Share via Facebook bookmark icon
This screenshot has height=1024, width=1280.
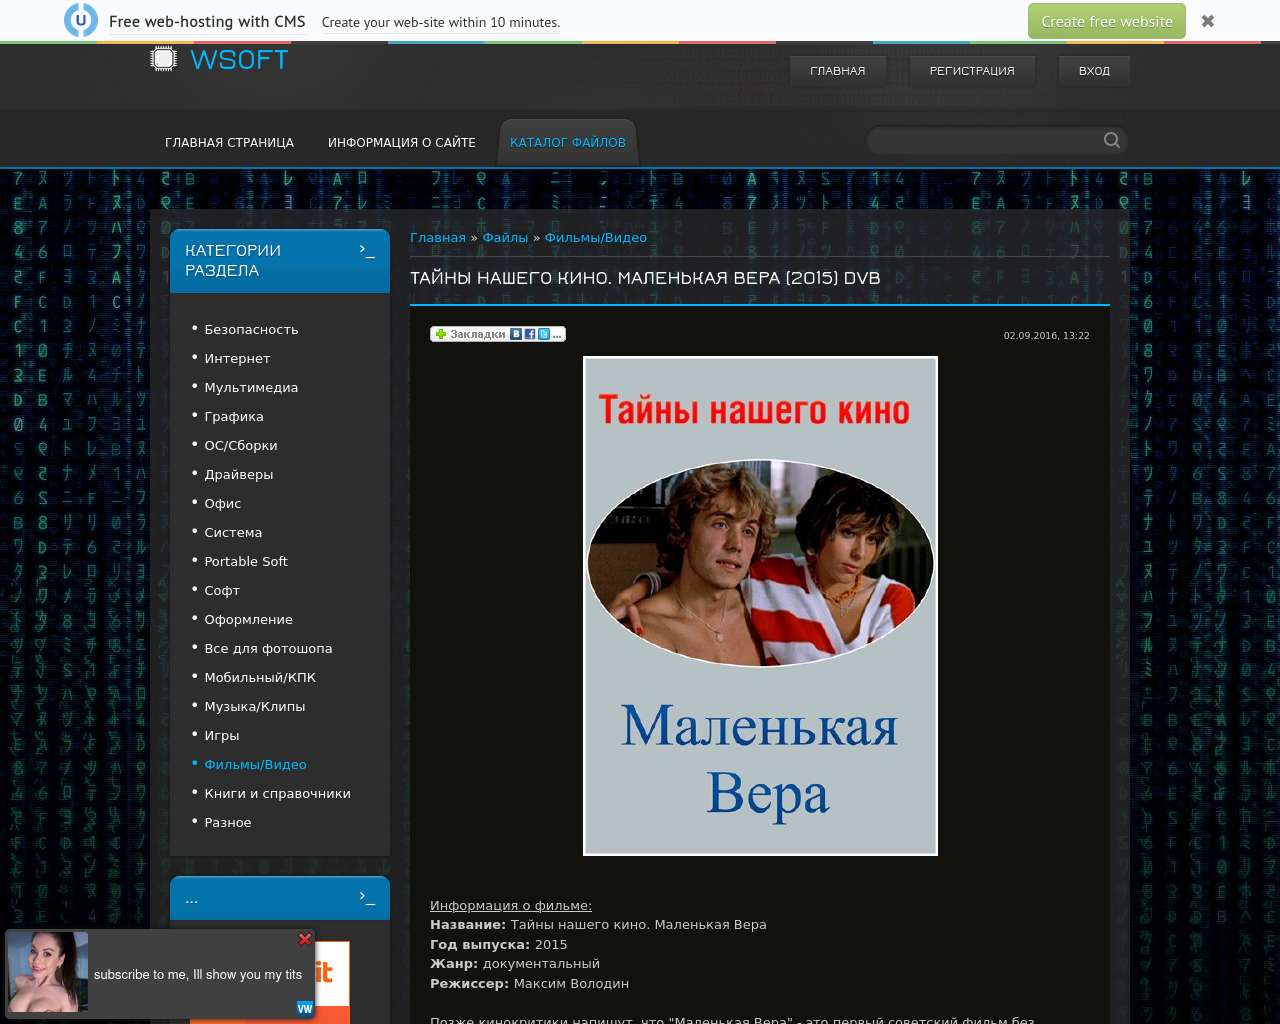(530, 334)
